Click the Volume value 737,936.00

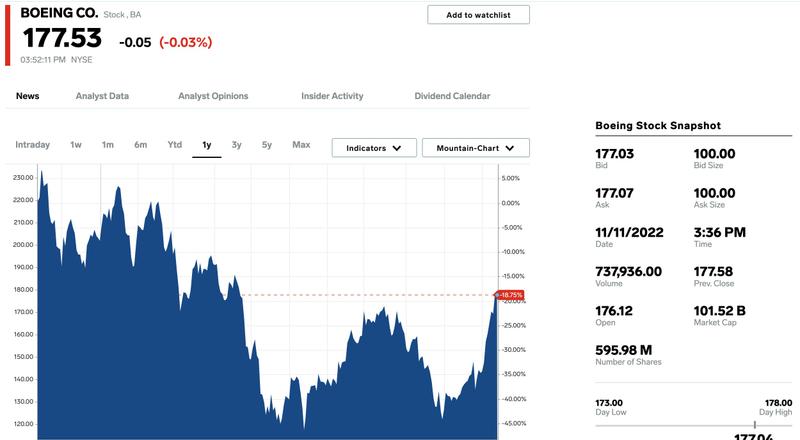click(x=629, y=272)
